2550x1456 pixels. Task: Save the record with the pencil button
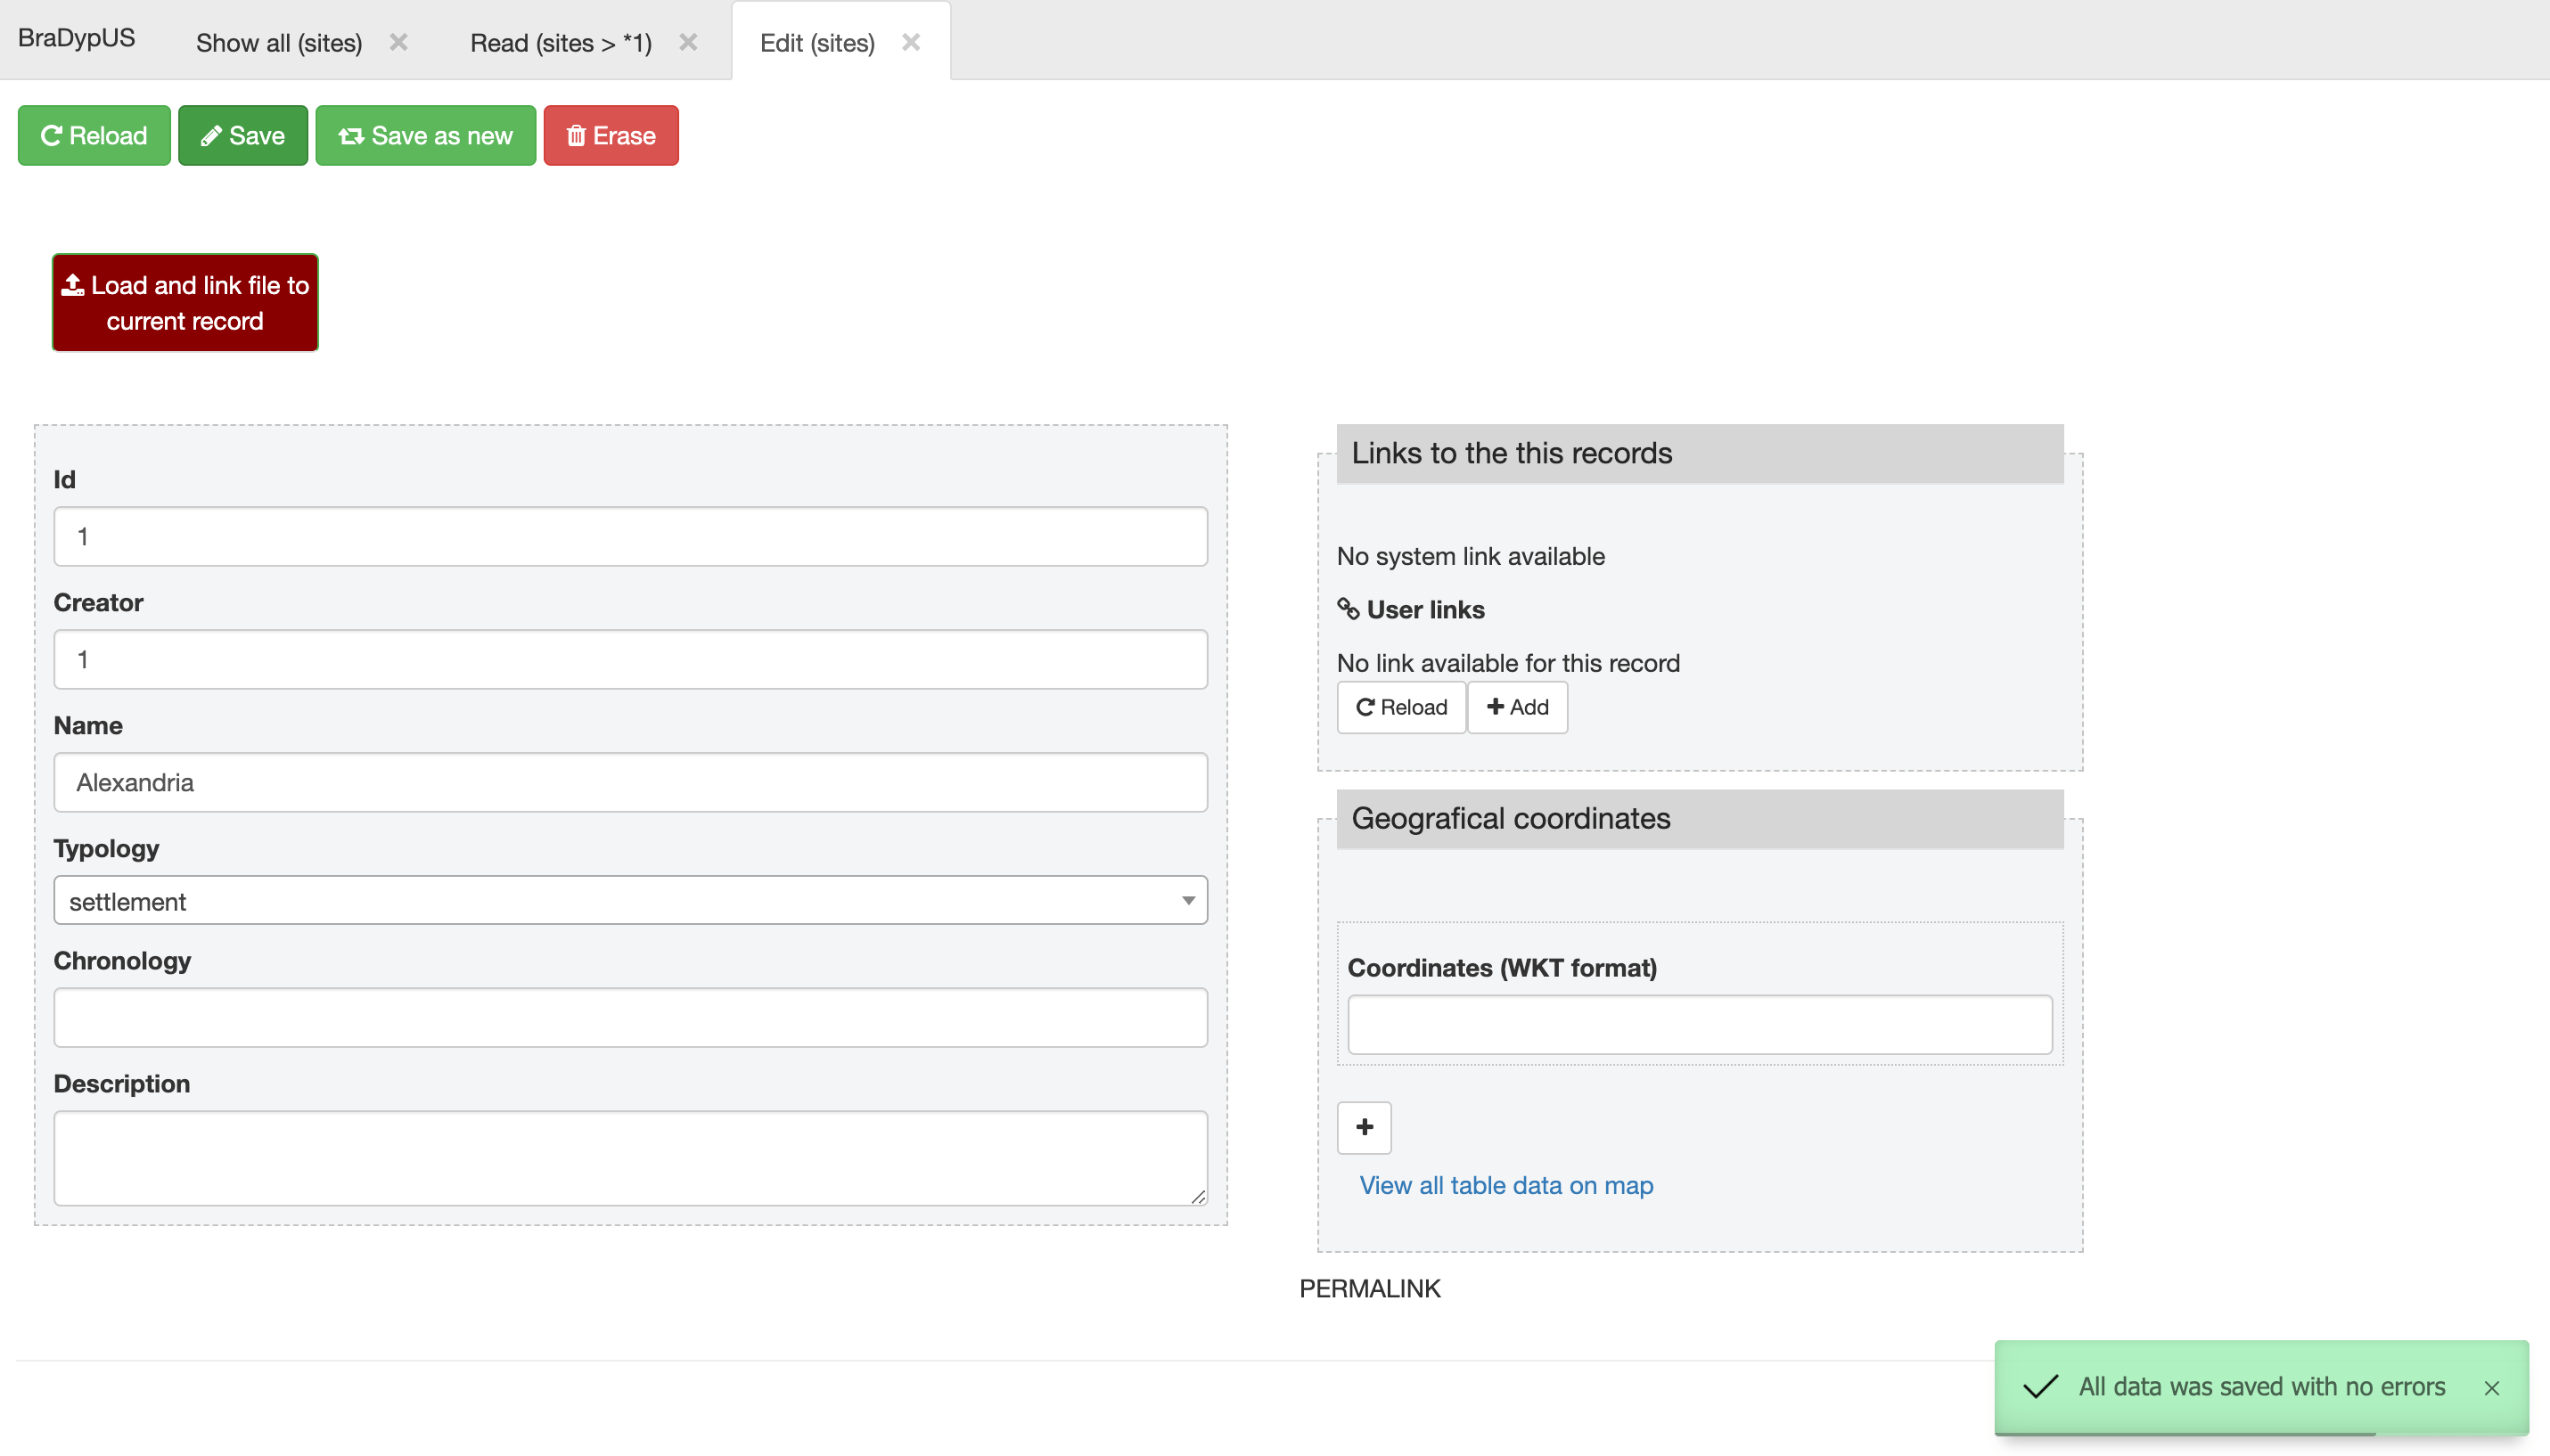pyautogui.click(x=243, y=135)
